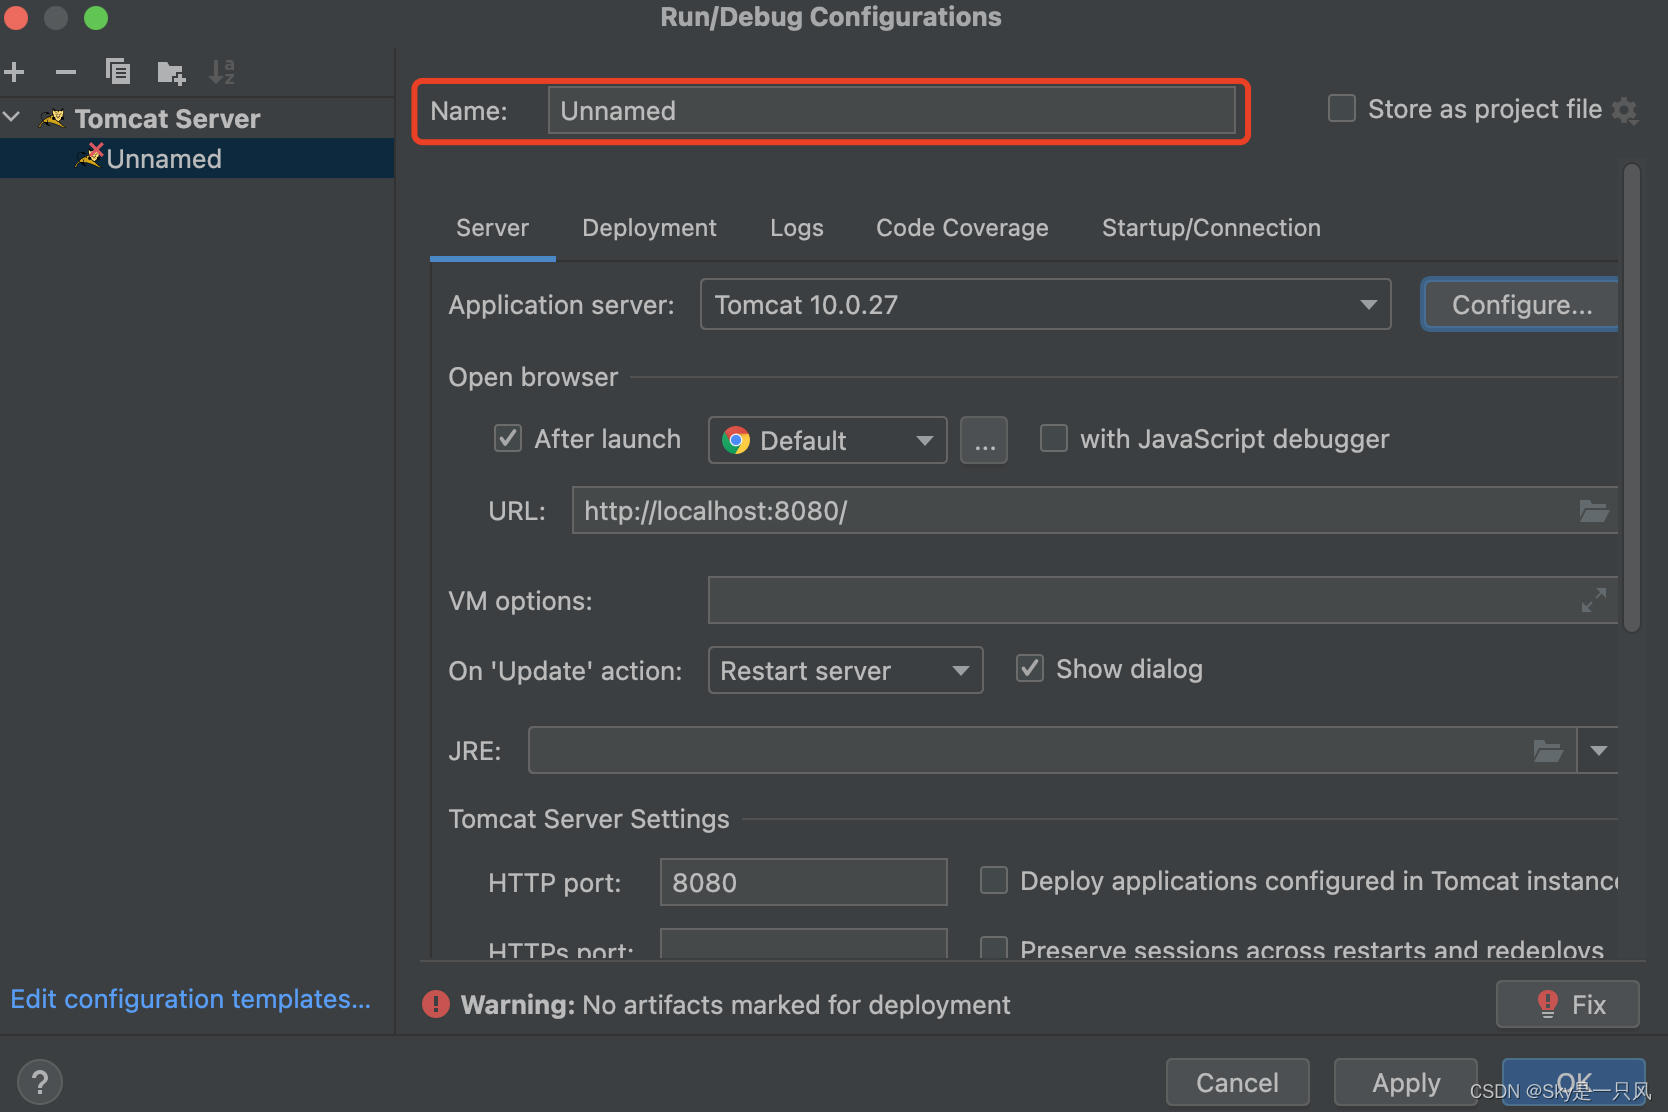The image size is (1668, 1112).
Task: Switch to the Deployment tab
Action: (649, 228)
